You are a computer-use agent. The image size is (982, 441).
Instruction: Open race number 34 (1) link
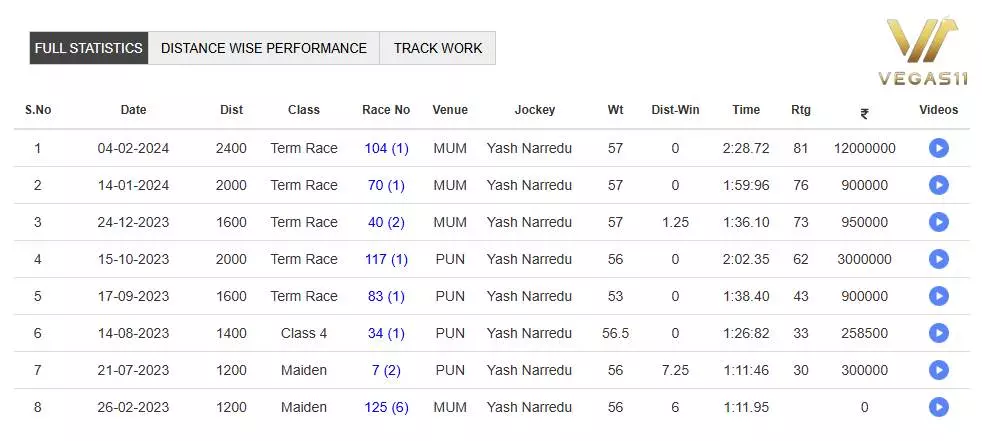click(x=386, y=333)
